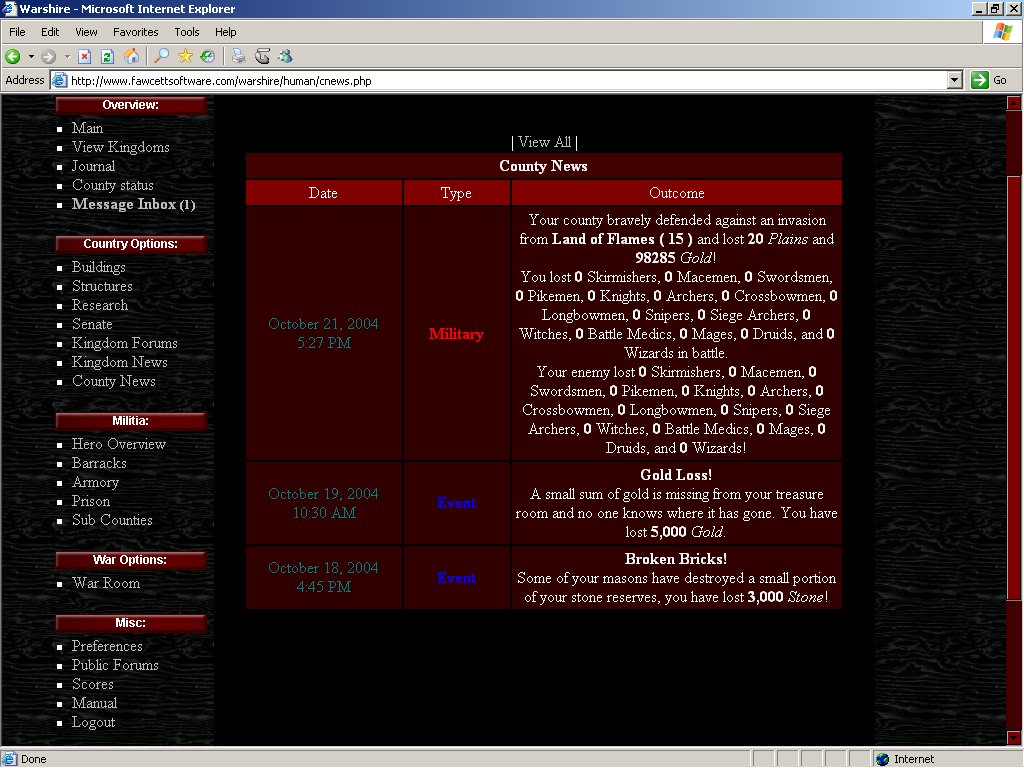The width and height of the screenshot is (1024, 768).
Task: Go to the Home page icon
Action: coord(131,56)
